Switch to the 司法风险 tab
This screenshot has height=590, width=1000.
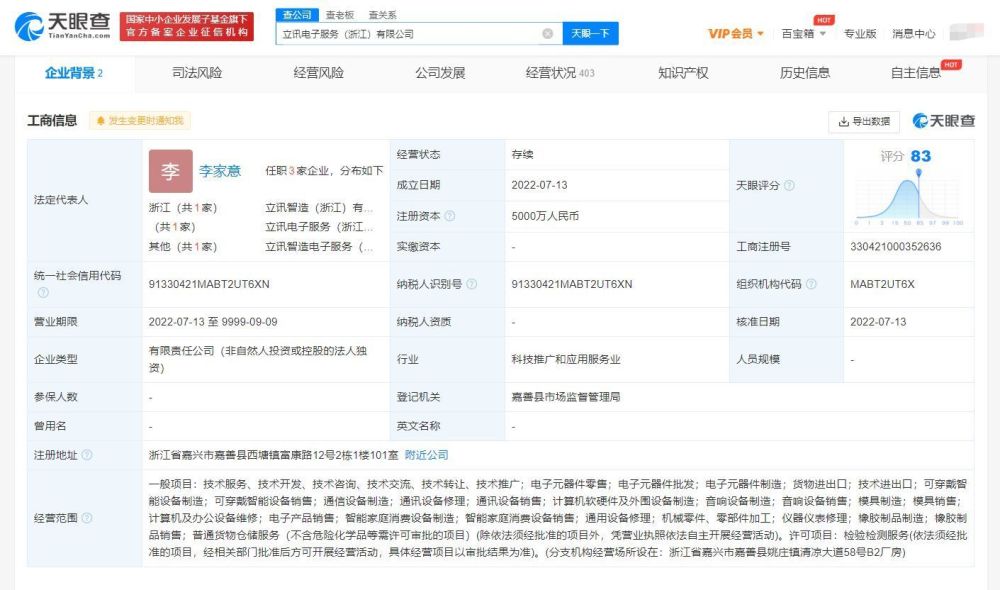(x=197, y=73)
